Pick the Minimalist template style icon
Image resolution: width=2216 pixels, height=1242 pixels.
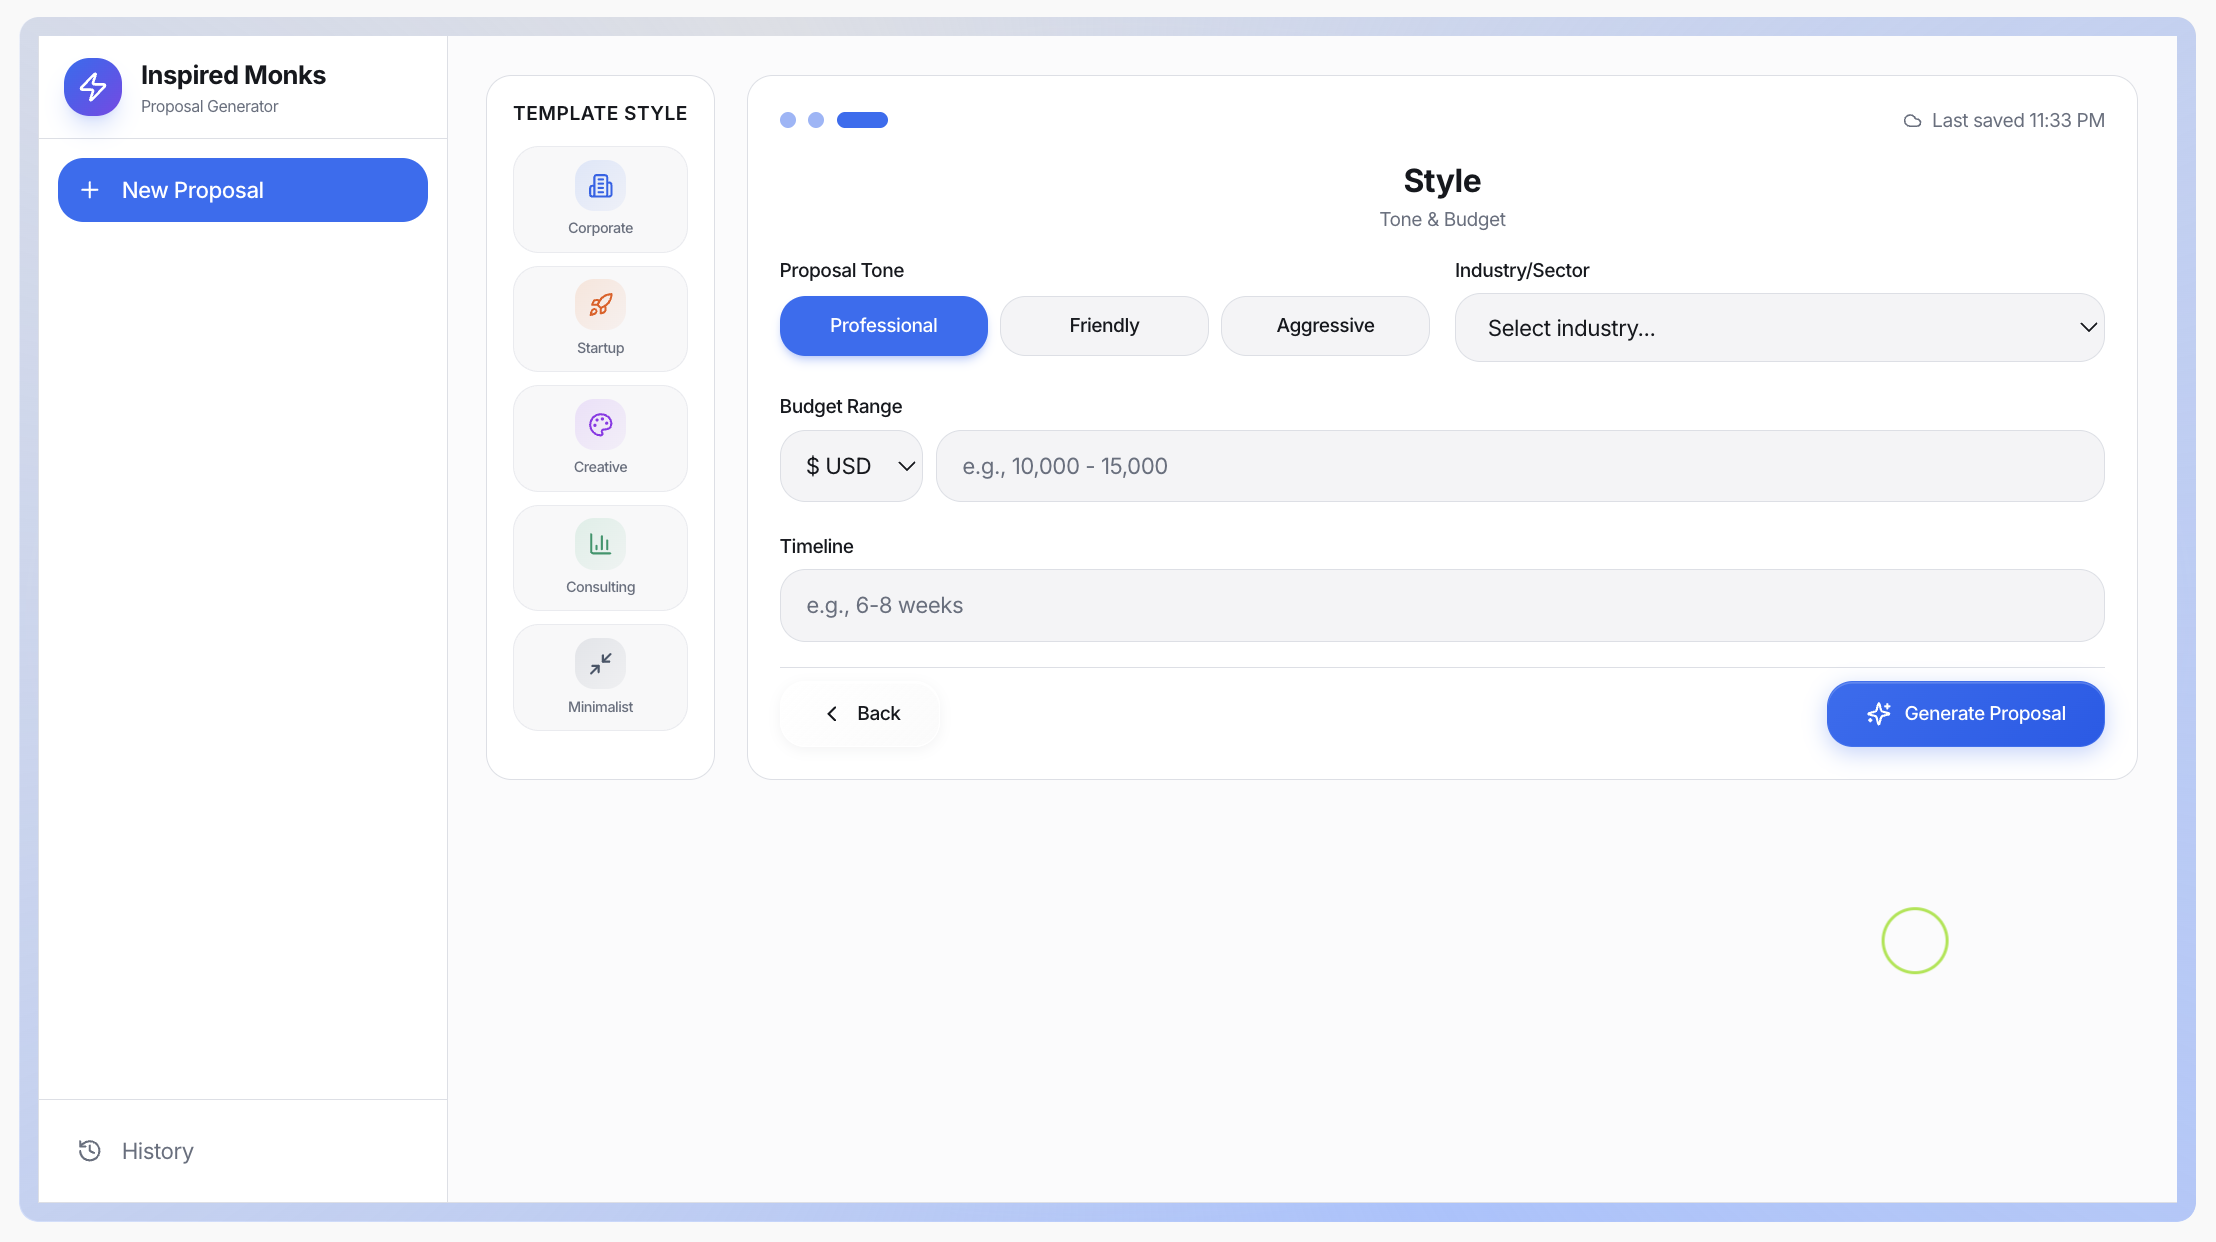[x=600, y=663]
